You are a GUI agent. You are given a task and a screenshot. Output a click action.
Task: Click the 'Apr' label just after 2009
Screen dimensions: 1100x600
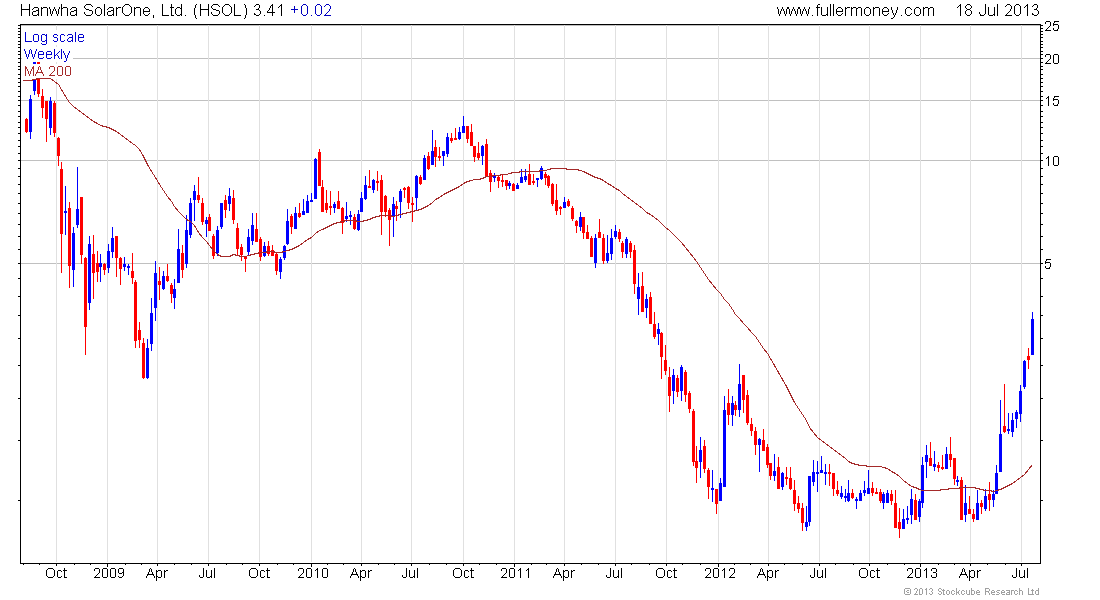pyautogui.click(x=157, y=573)
